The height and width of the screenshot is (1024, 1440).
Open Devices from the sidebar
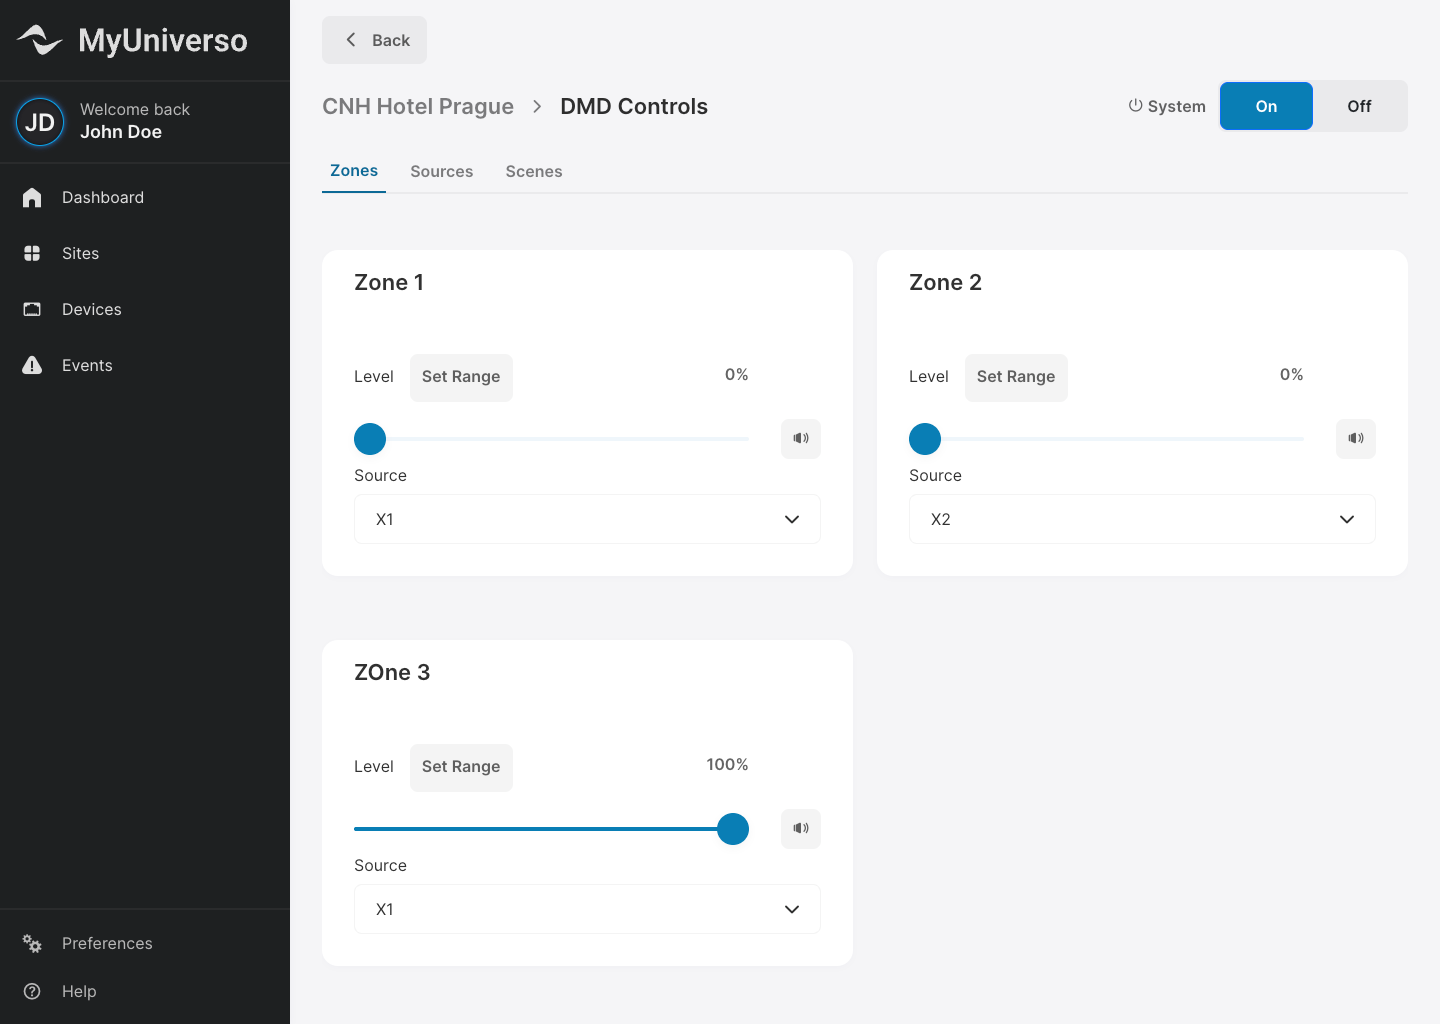point(145,309)
